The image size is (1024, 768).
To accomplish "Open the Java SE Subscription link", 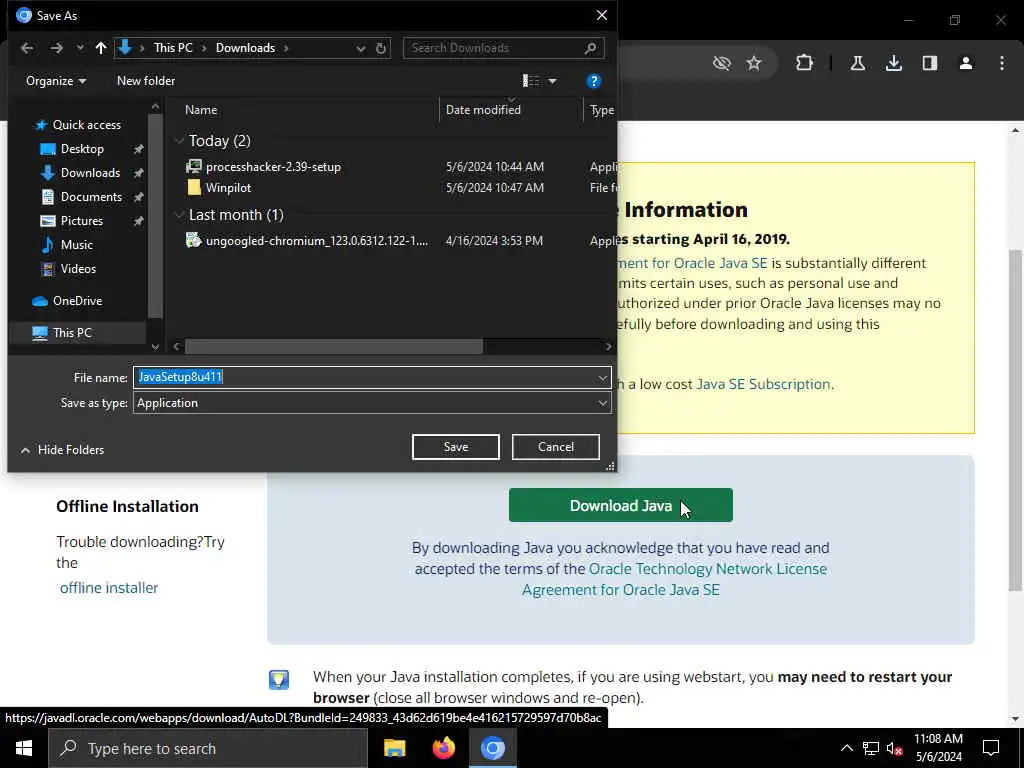I will click(x=763, y=384).
